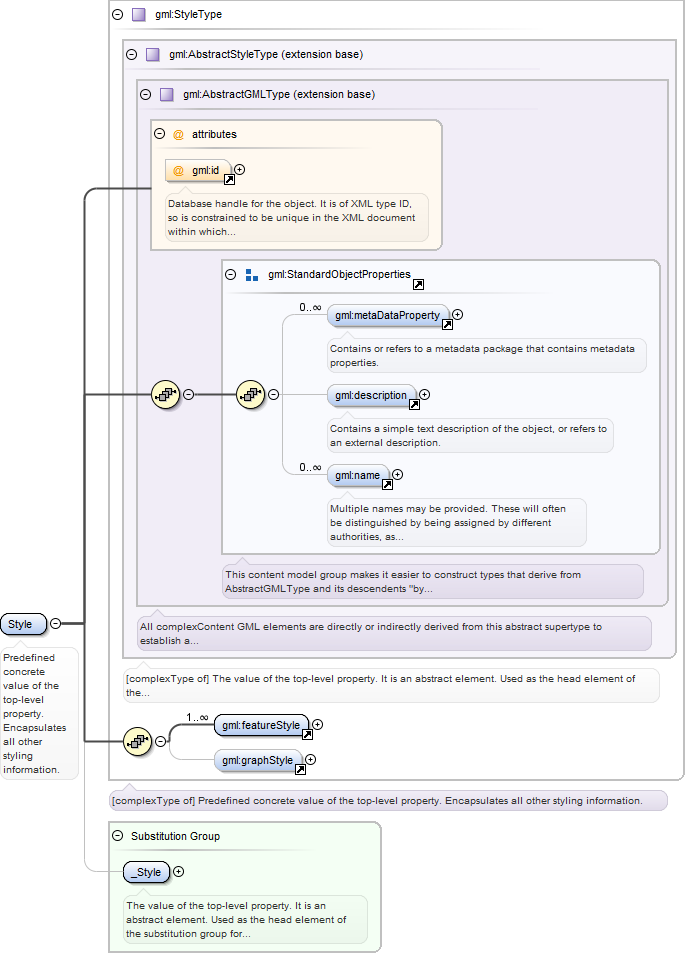Select the gml:metaDataProperty element
The height and width of the screenshot is (954, 686).
pos(388,315)
